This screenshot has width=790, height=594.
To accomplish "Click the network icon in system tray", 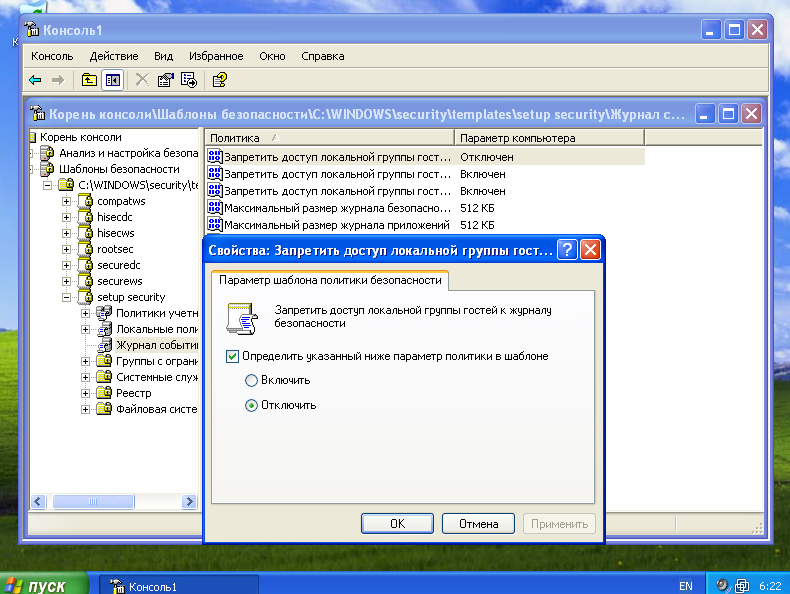I will [x=742, y=585].
